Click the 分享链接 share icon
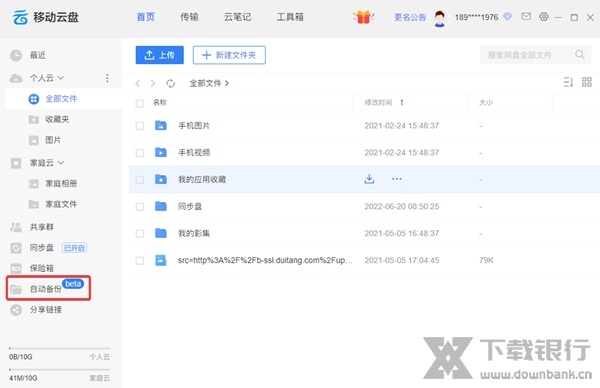Image resolution: width=600 pixels, height=388 pixels. (x=16, y=310)
